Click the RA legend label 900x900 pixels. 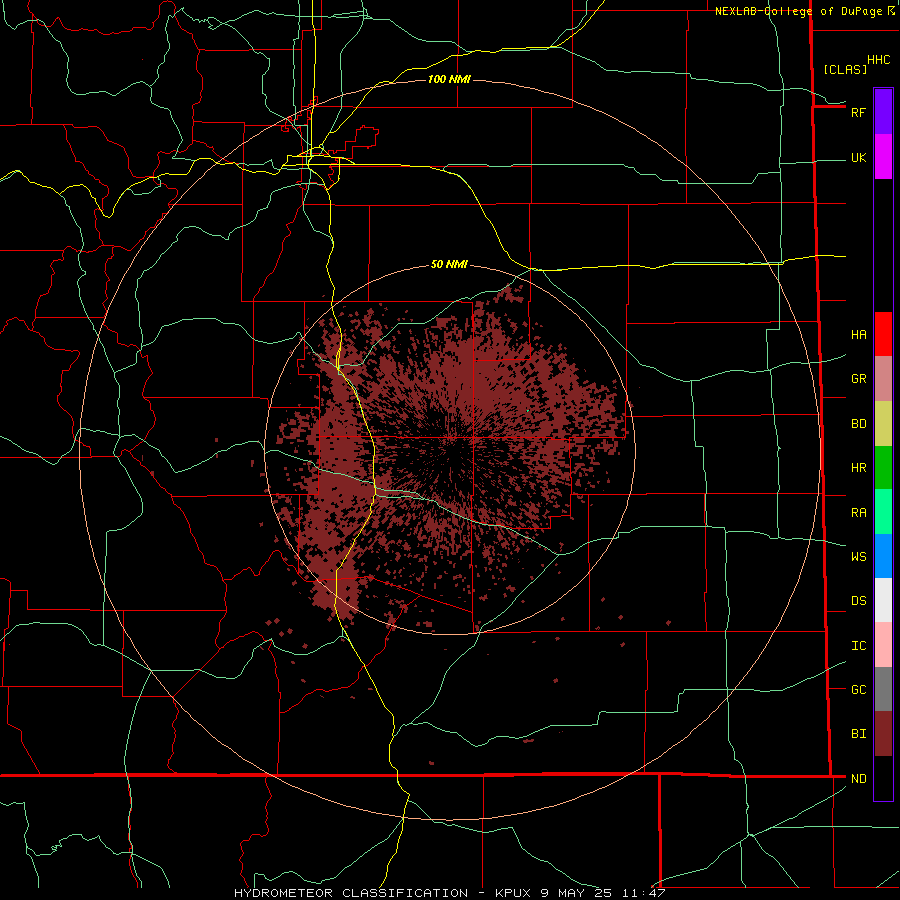pyautogui.click(x=858, y=513)
